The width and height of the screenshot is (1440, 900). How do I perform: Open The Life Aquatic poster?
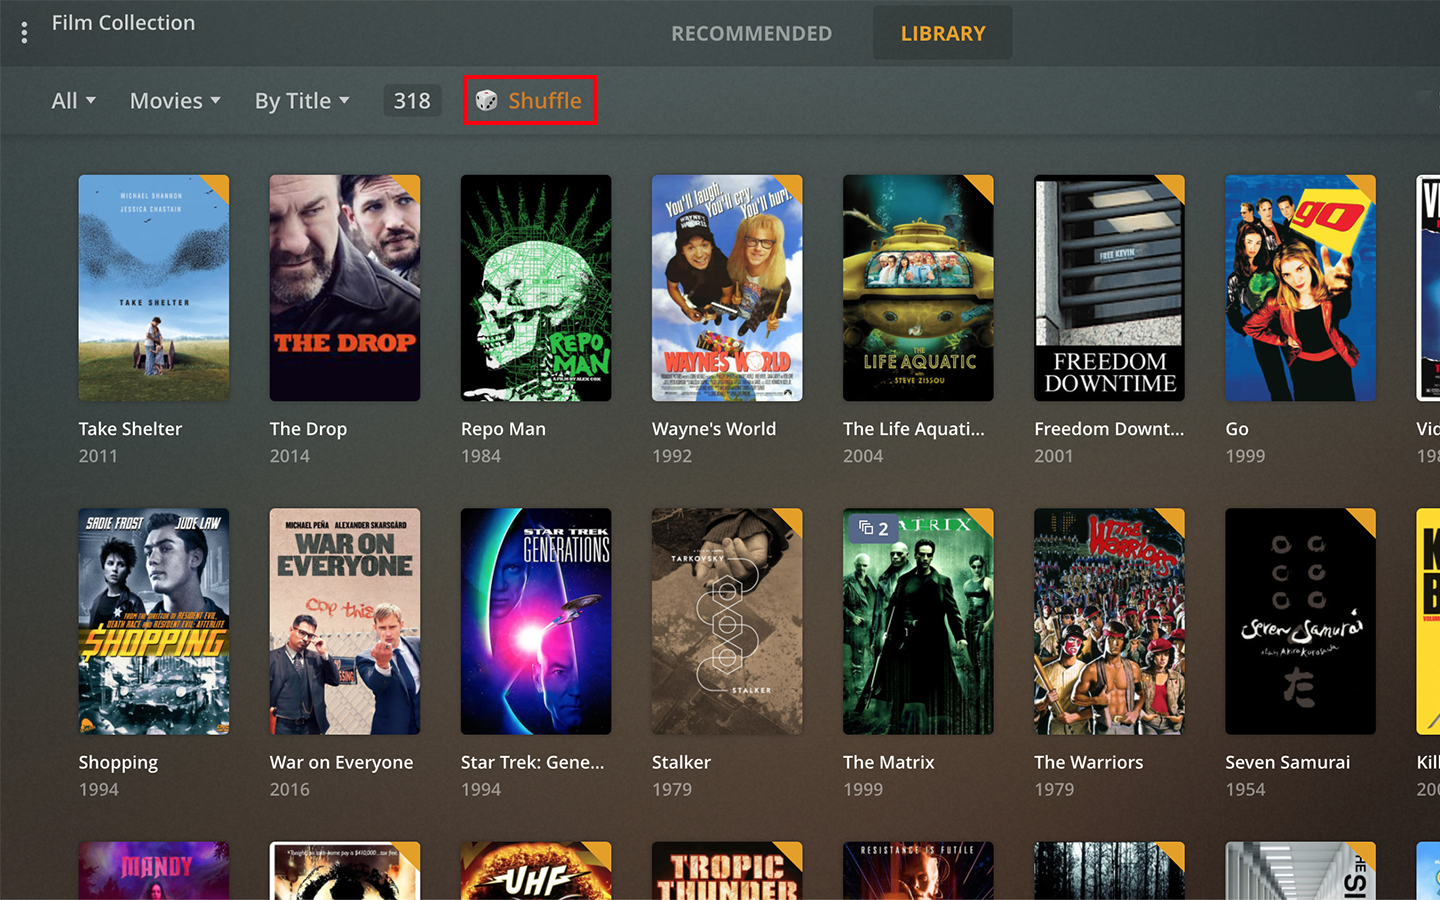(918, 288)
